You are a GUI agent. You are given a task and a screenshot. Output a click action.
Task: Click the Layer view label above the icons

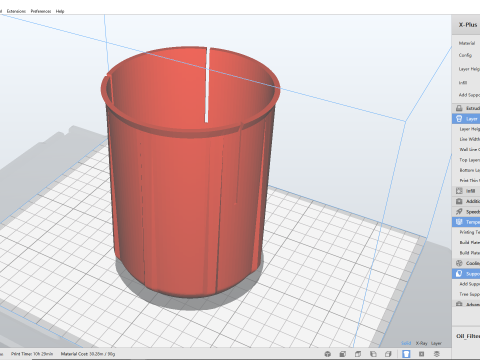[x=436, y=343]
